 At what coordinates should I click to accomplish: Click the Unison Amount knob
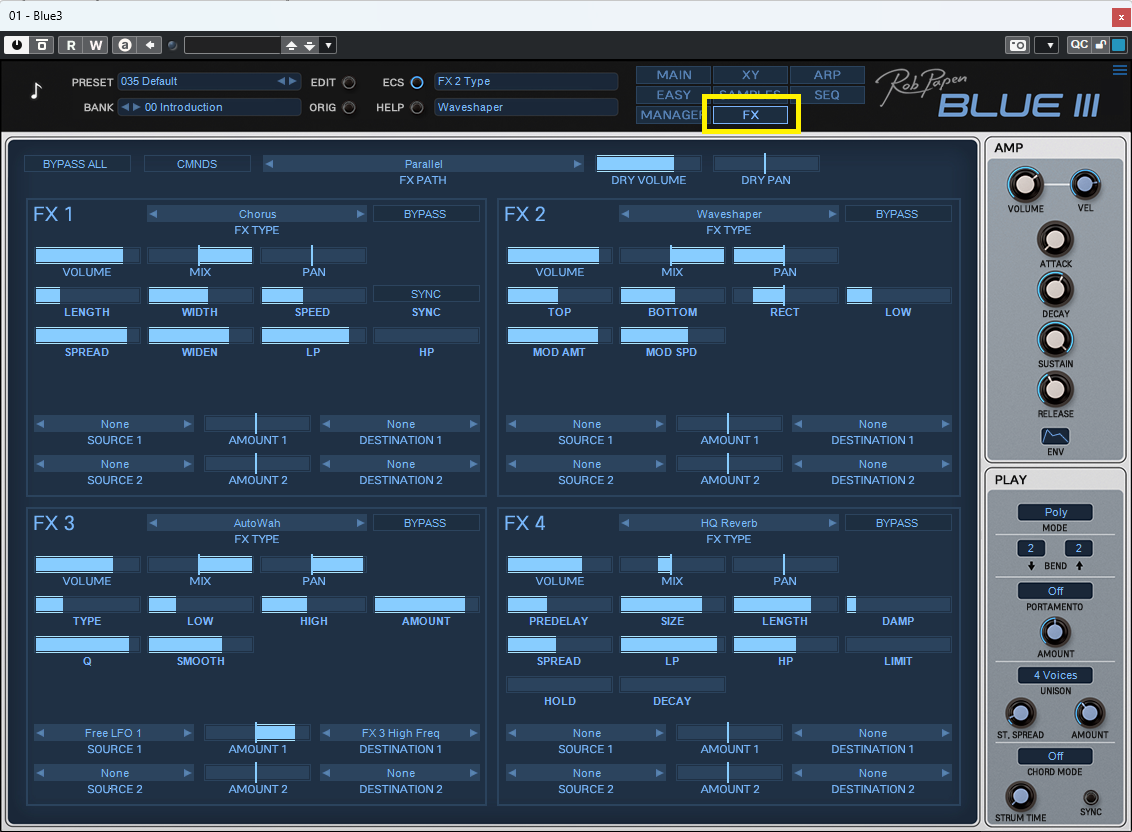(1089, 714)
